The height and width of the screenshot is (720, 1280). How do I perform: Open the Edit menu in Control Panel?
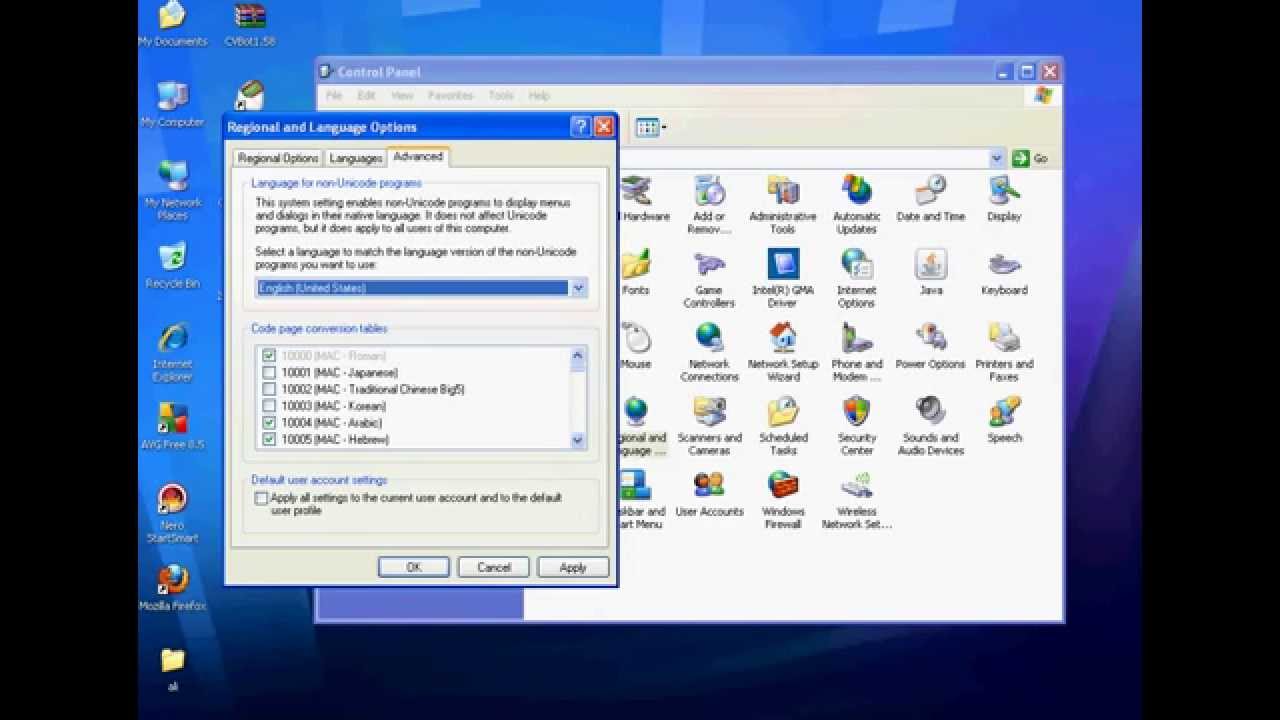pos(367,96)
